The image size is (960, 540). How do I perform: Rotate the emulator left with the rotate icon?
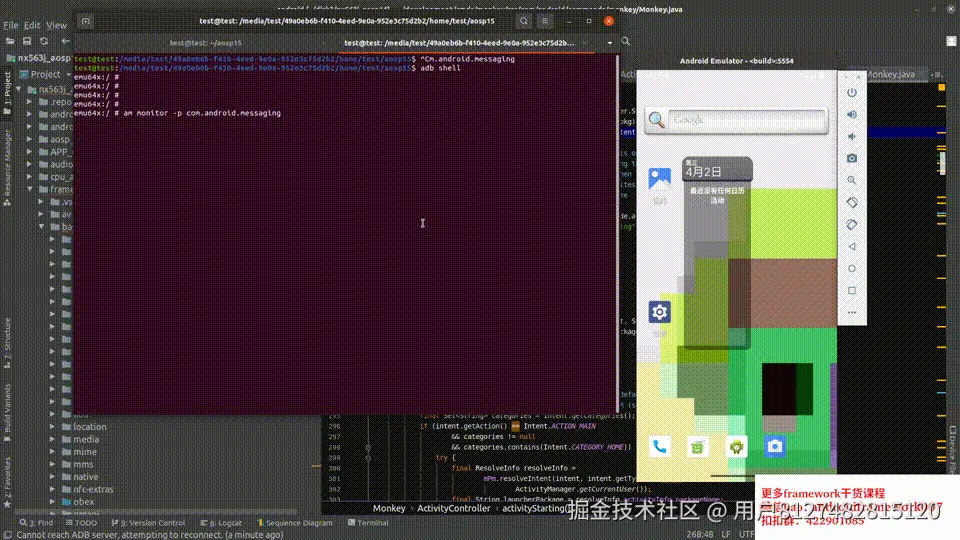[x=852, y=203]
